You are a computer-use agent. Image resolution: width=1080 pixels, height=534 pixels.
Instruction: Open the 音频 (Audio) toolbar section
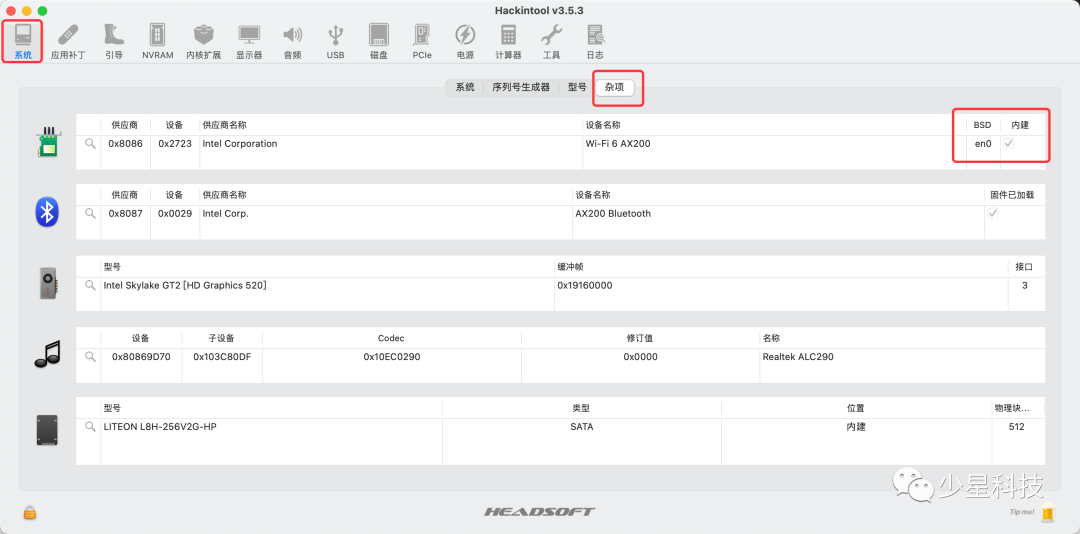point(292,41)
